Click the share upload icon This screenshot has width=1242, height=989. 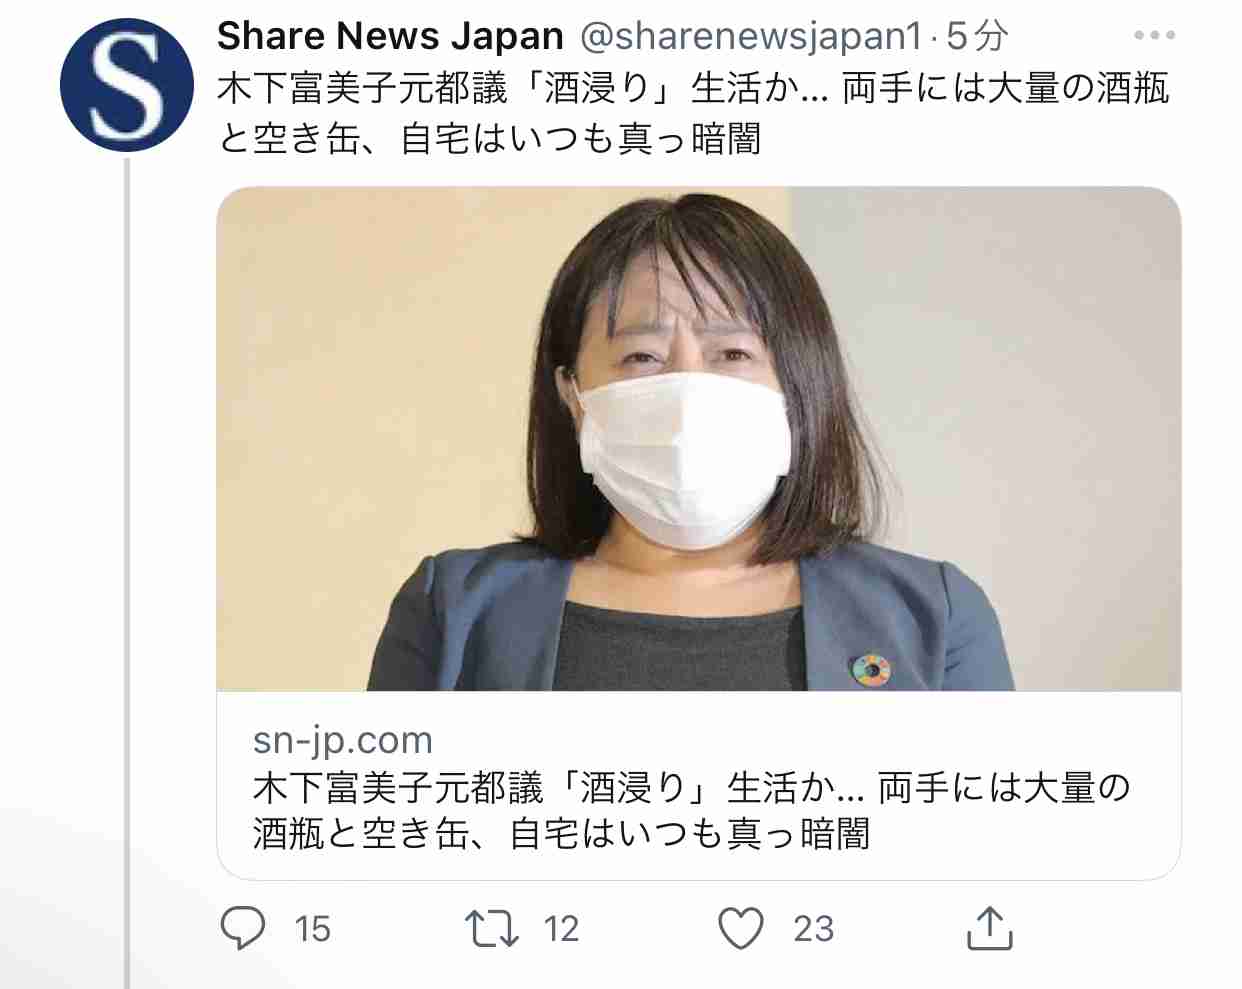point(989,928)
